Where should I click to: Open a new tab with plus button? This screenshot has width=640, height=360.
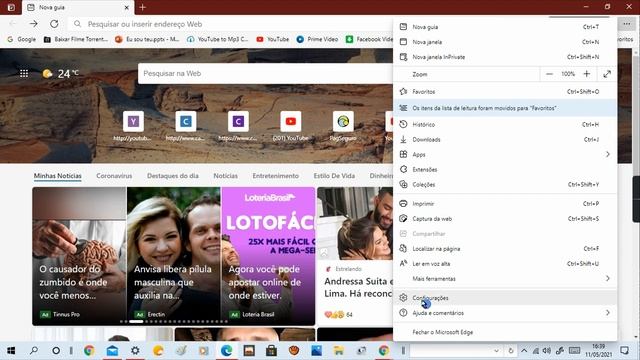tap(142, 7)
